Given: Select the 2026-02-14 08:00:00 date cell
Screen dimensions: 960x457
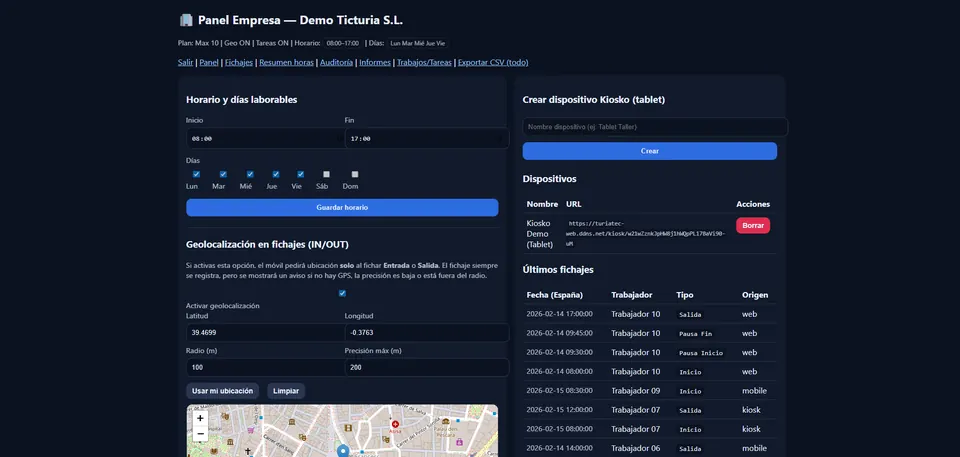Looking at the screenshot, I should [x=560, y=371].
